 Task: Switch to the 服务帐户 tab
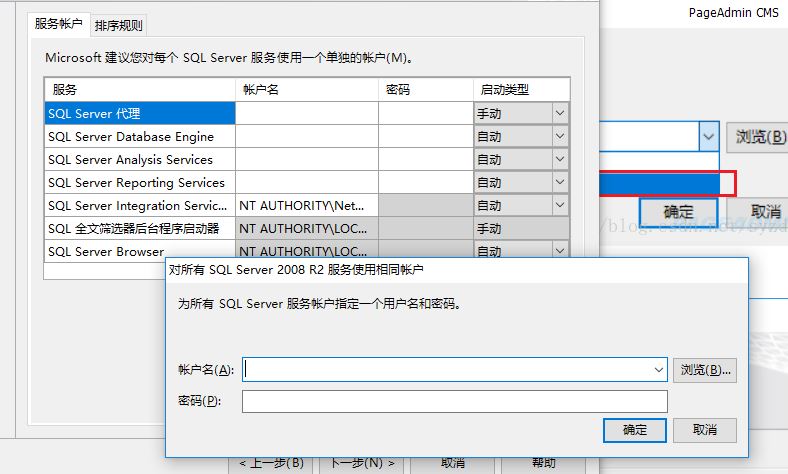pyautogui.click(x=59, y=24)
